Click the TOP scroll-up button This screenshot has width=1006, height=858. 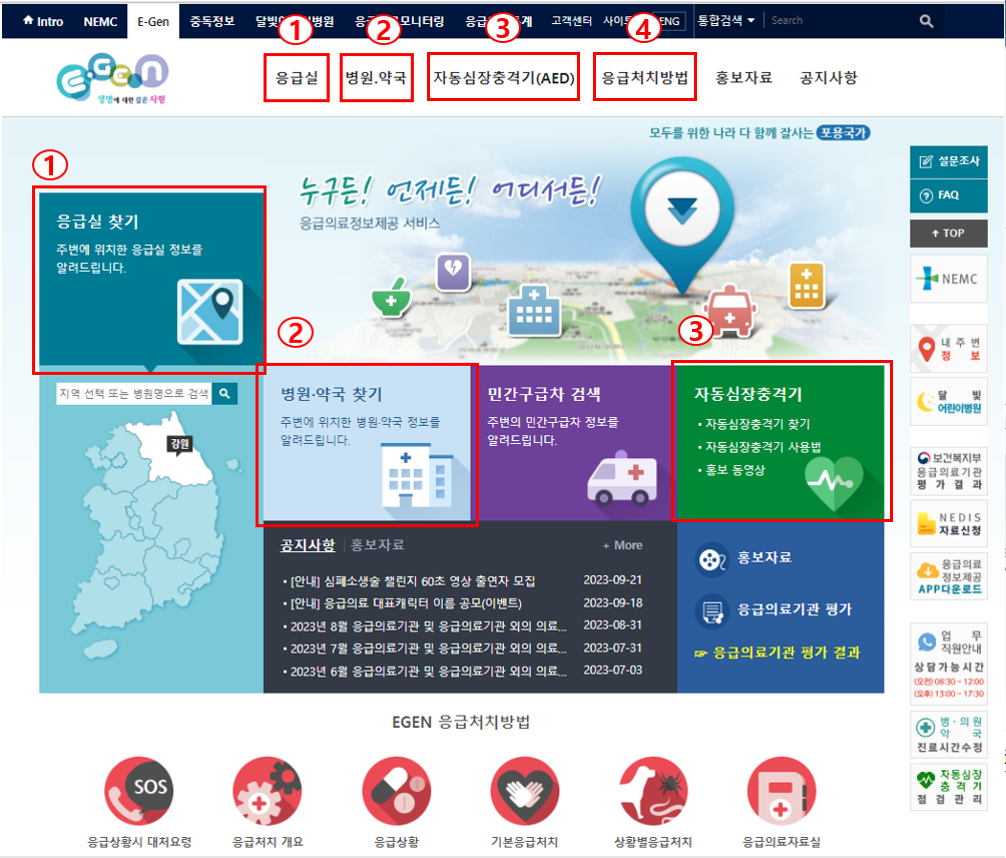pos(949,234)
